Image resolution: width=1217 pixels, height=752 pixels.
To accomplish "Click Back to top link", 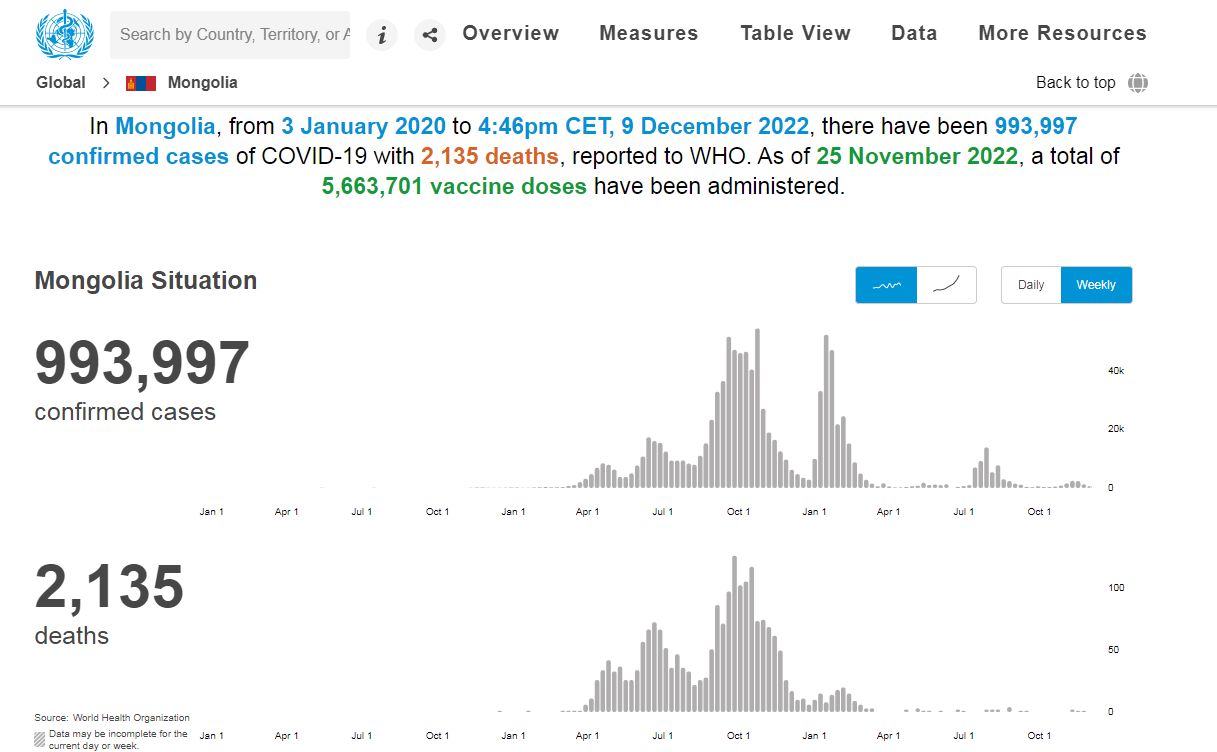I will (1076, 83).
